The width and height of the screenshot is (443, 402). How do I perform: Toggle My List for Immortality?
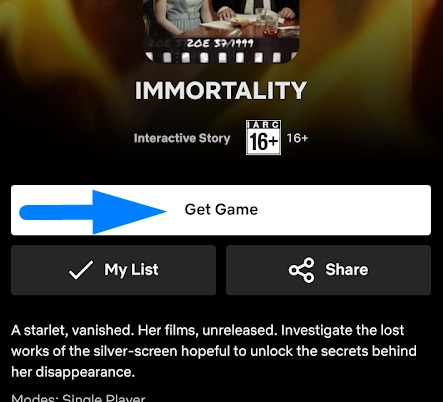click(113, 270)
